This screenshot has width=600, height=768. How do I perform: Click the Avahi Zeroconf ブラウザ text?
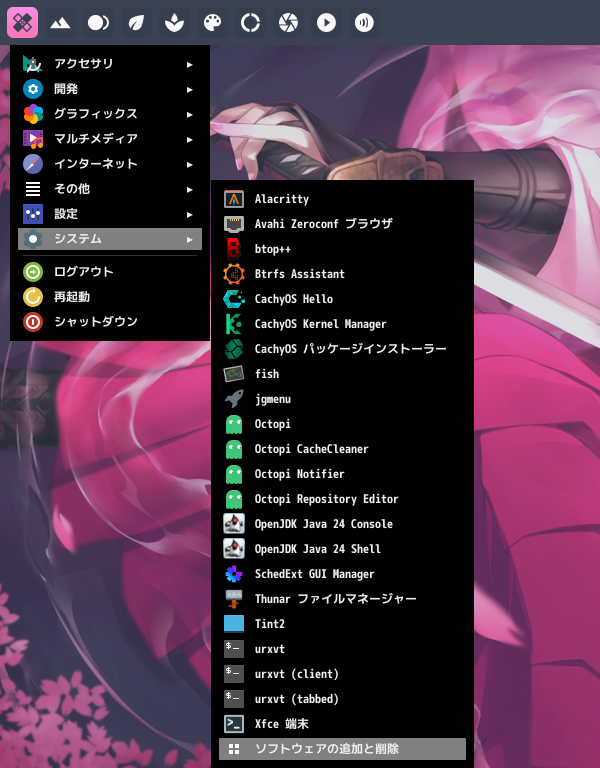[x=324, y=224]
